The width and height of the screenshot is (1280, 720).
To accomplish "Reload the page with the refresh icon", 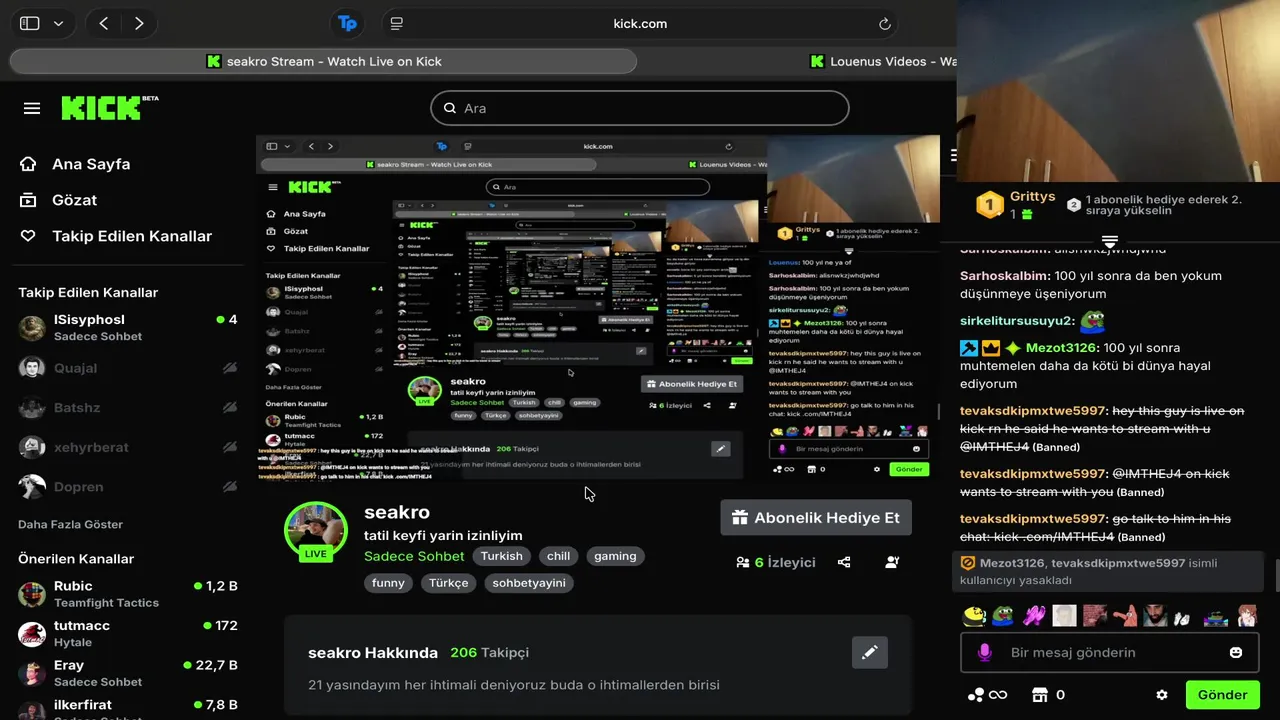I will [x=885, y=23].
